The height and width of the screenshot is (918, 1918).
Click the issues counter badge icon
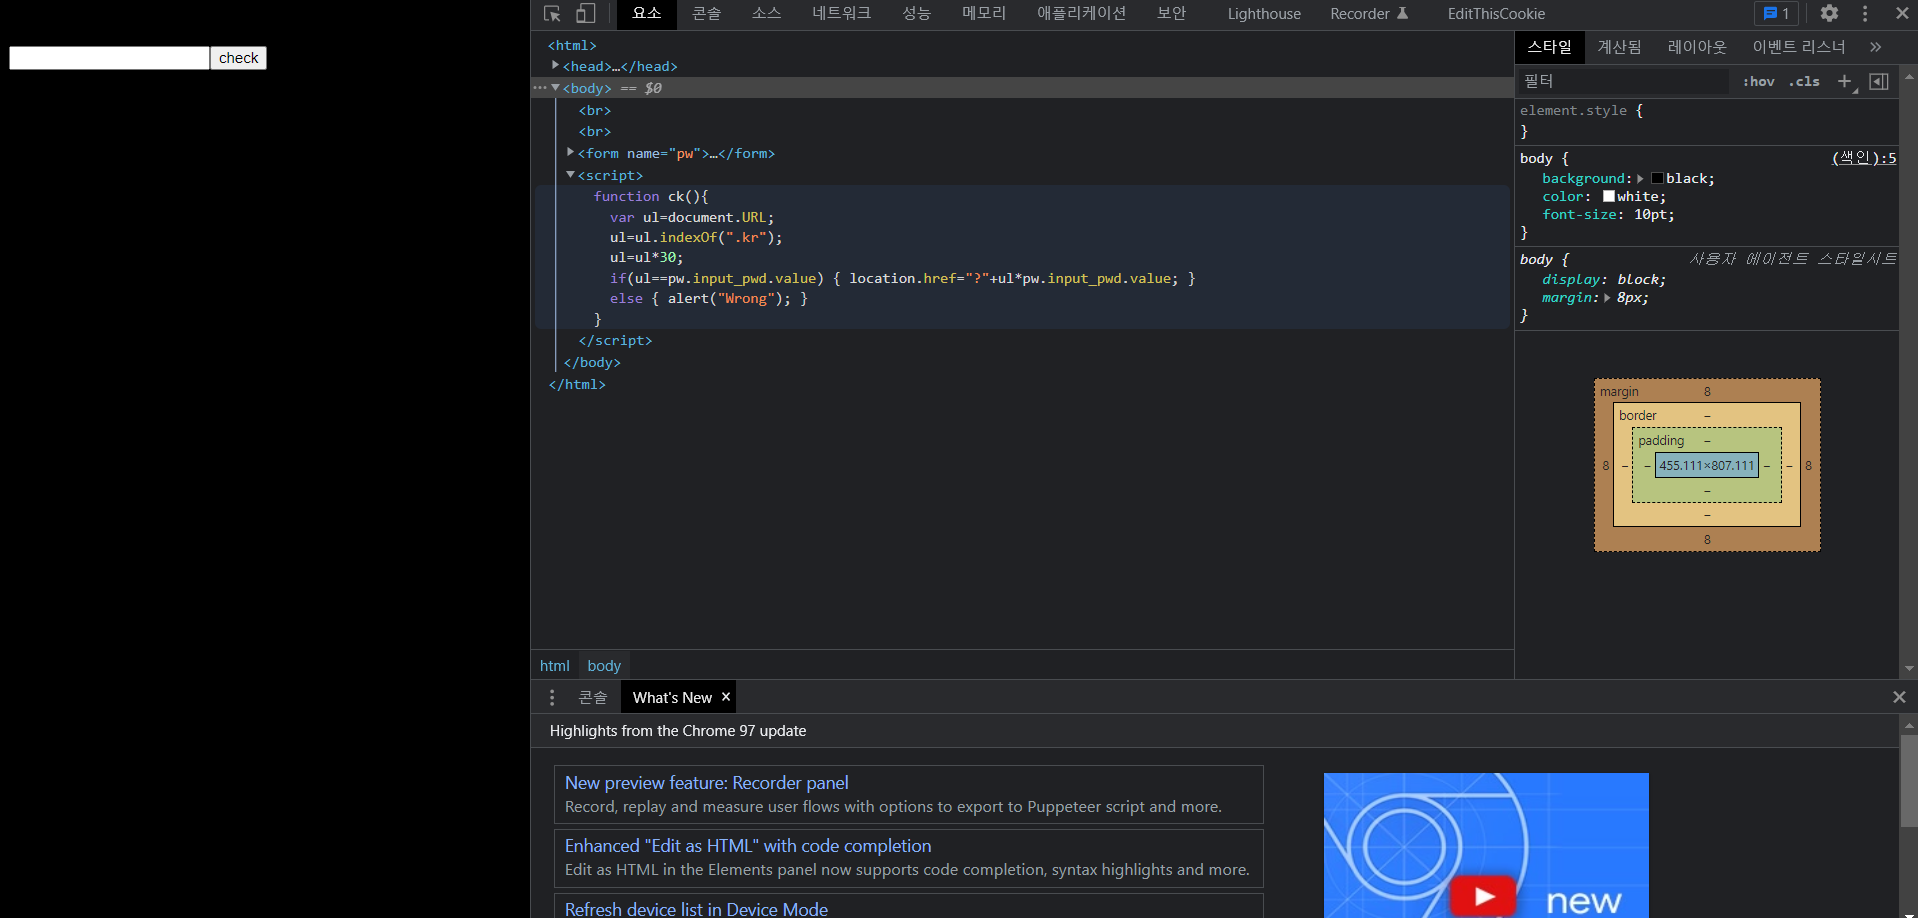pos(1776,13)
